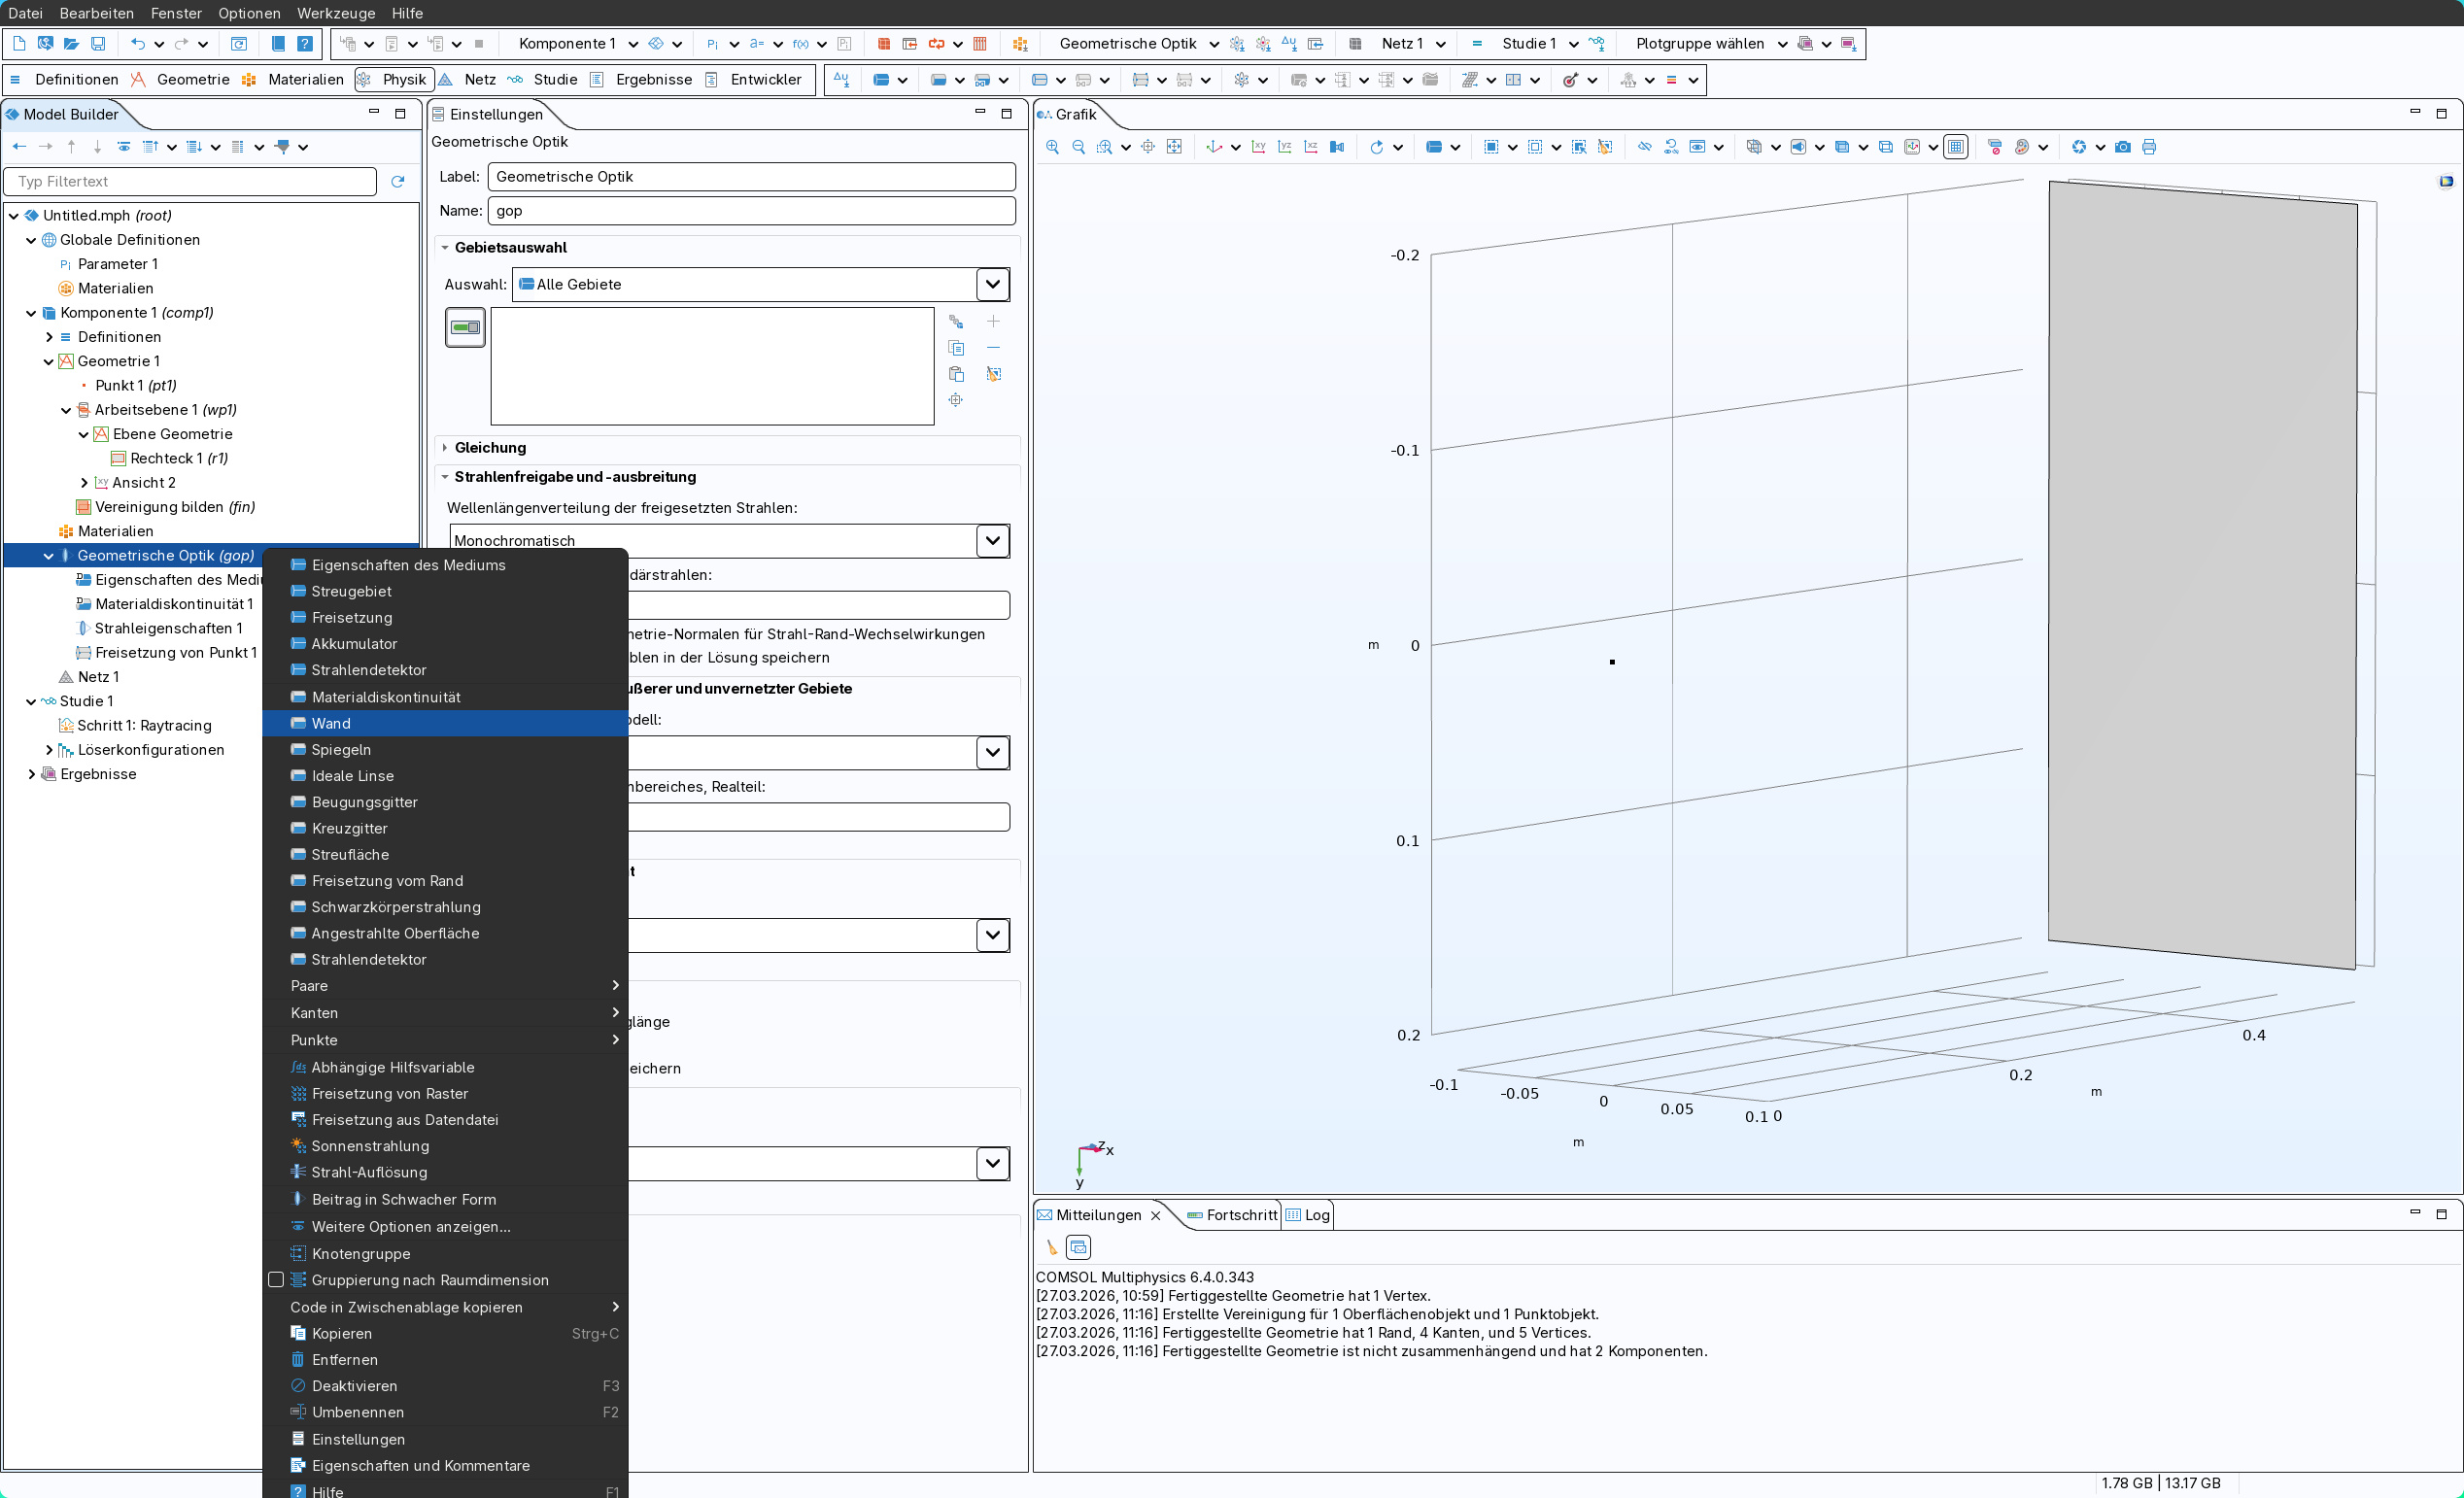Click zoom in icon in Grafik toolbar
Image resolution: width=2464 pixels, height=1498 pixels.
pyautogui.click(x=1052, y=147)
